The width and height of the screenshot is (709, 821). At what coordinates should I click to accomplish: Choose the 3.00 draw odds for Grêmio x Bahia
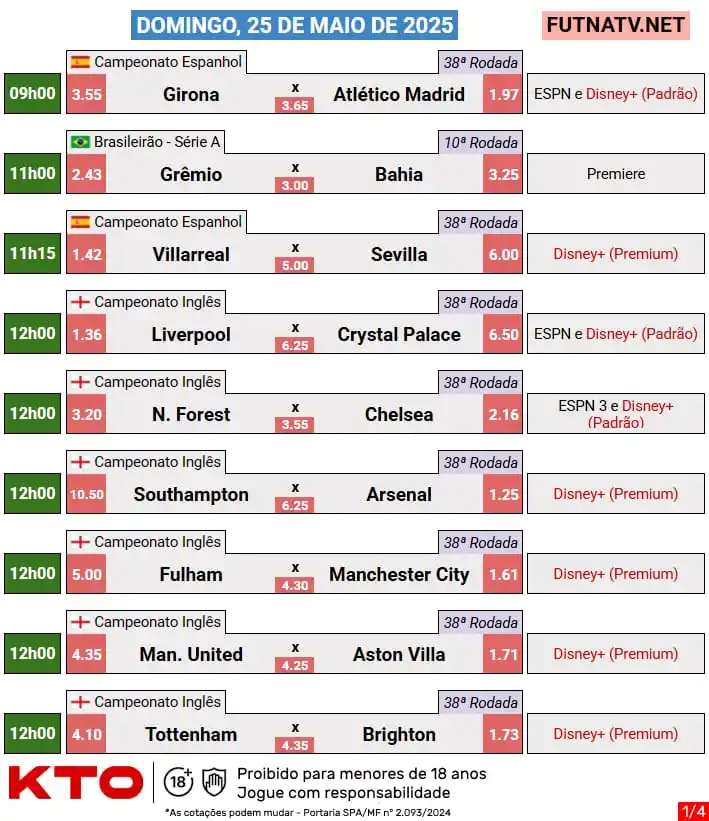point(295,185)
